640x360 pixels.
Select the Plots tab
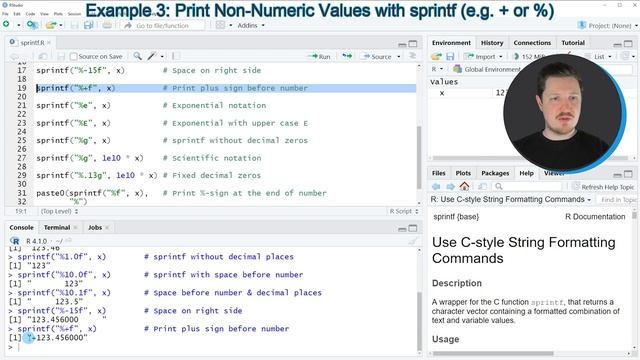(x=463, y=173)
